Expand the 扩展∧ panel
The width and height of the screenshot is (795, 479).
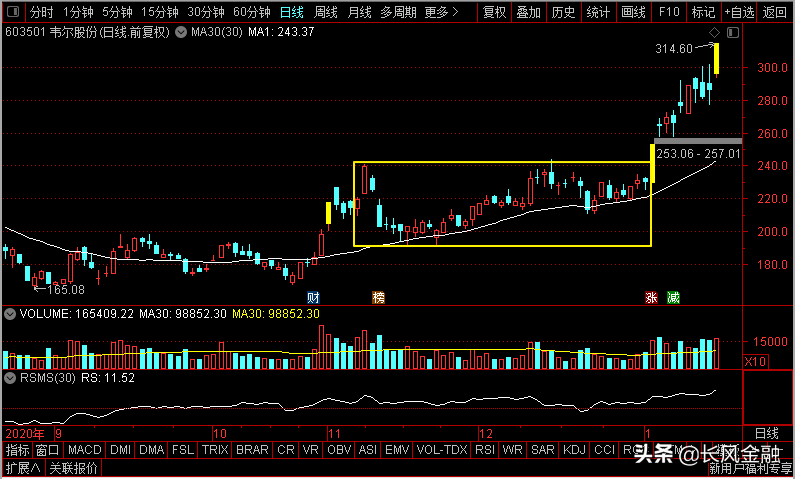[23, 468]
